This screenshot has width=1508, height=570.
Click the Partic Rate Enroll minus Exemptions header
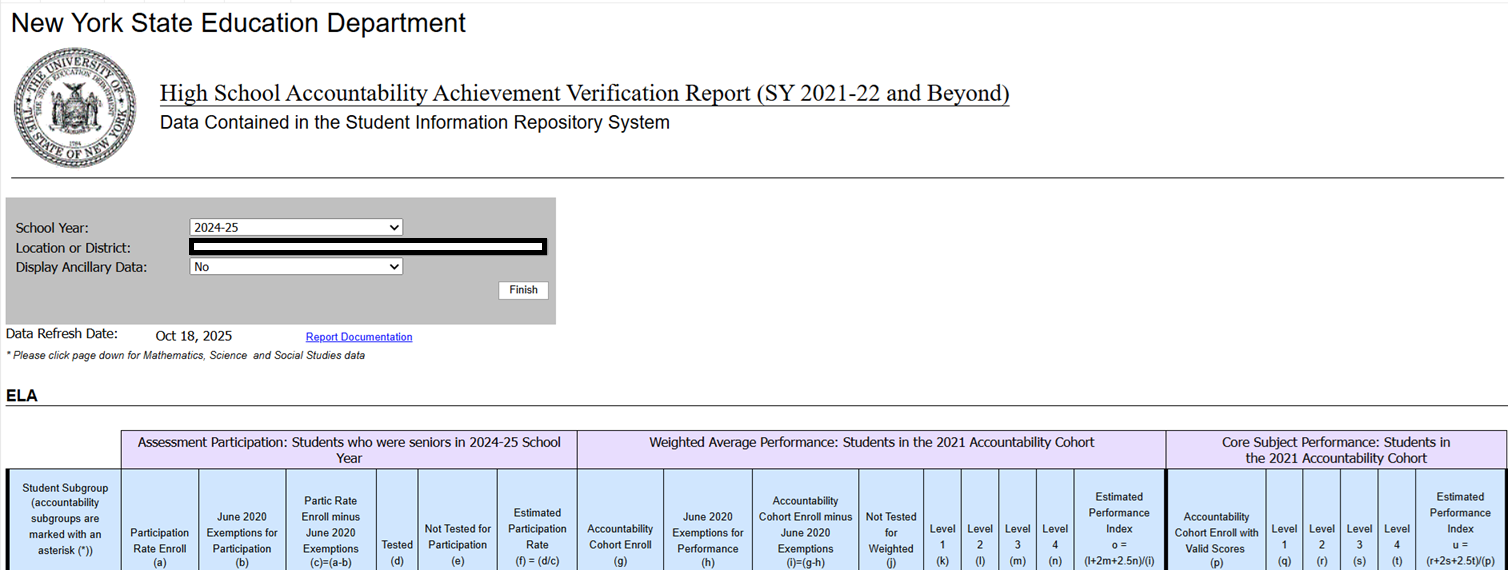point(331,520)
